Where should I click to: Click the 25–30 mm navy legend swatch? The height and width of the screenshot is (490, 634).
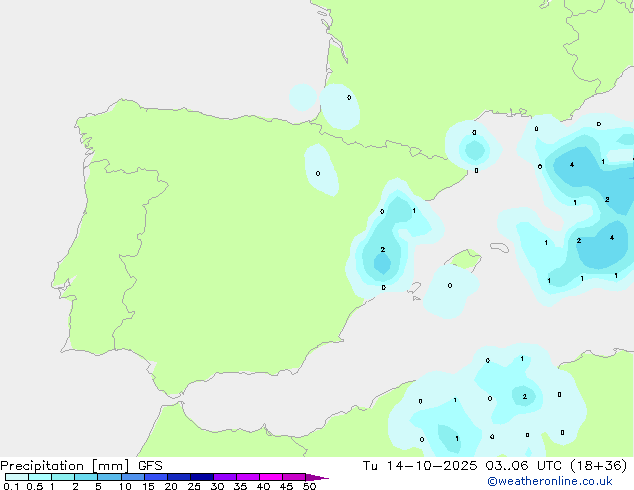pyautogui.click(x=202, y=477)
